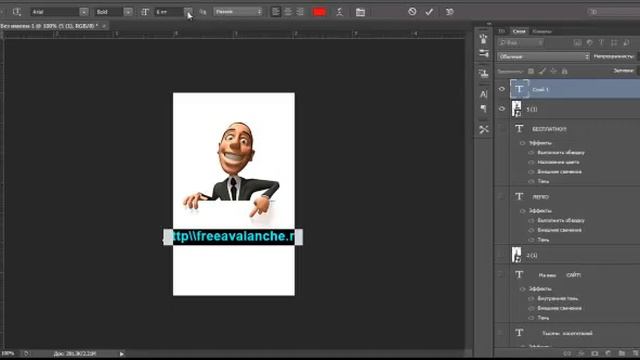Viewport: 640px width, 360px height.
Task: Filter layers by adjustment layers
Action: pos(589,43)
